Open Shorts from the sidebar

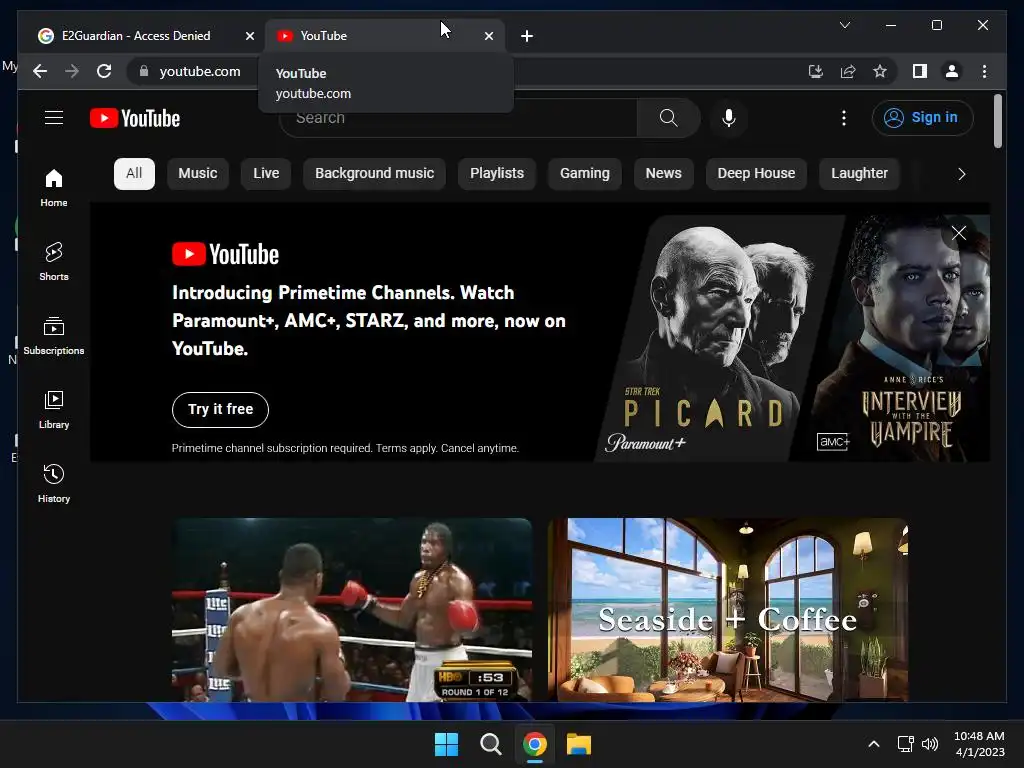(x=54, y=261)
